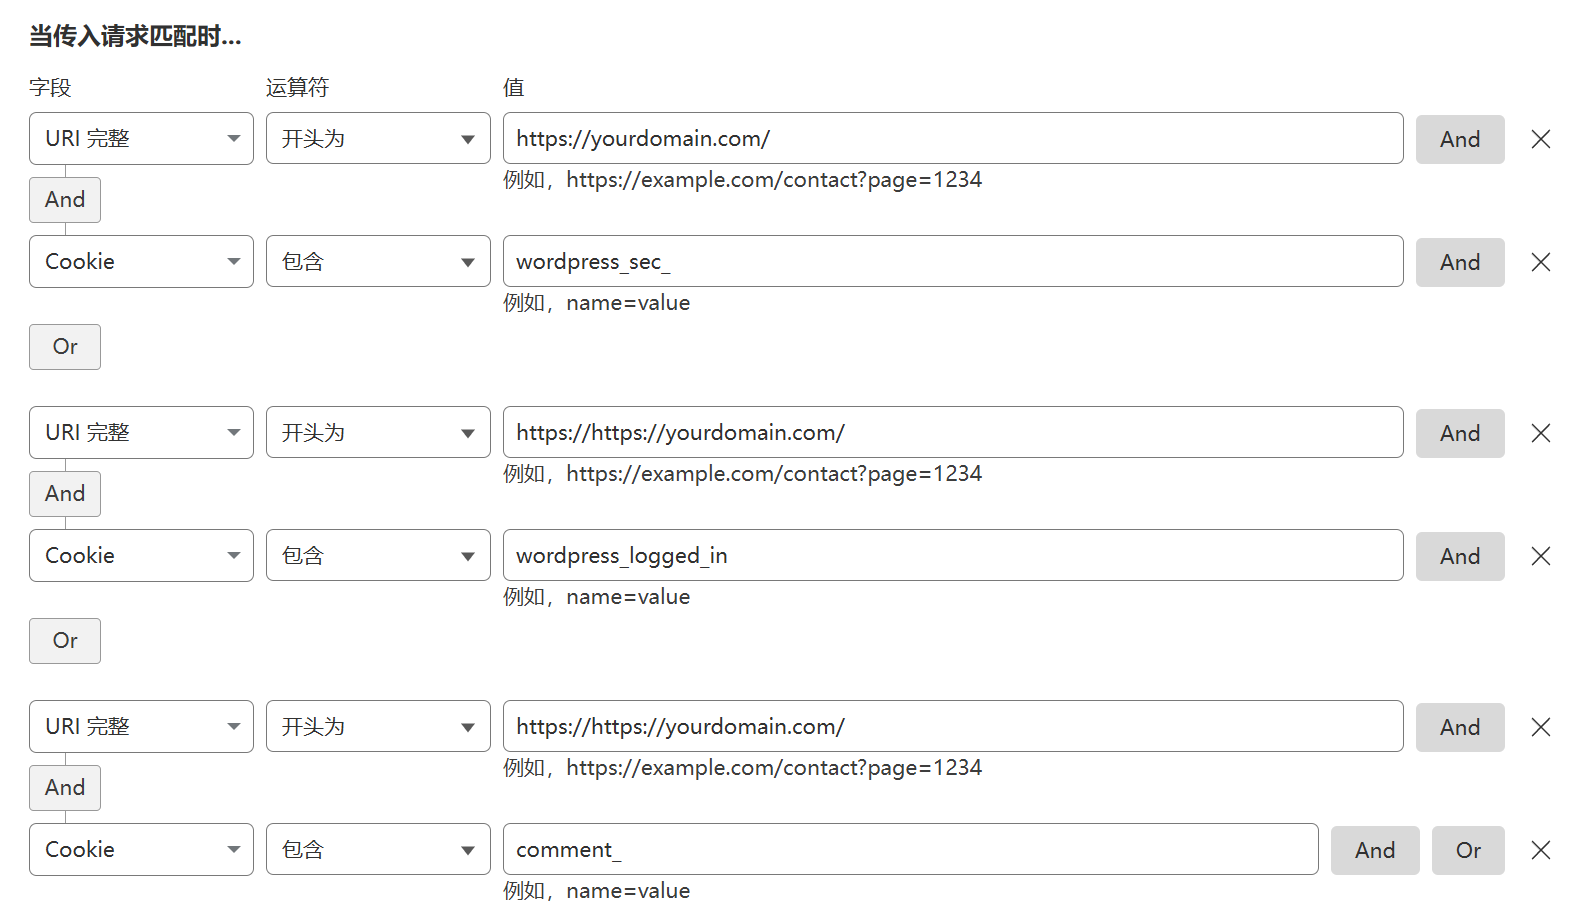Click Or next to the comment_ value field
The image size is (1571, 913).
coord(1467,849)
